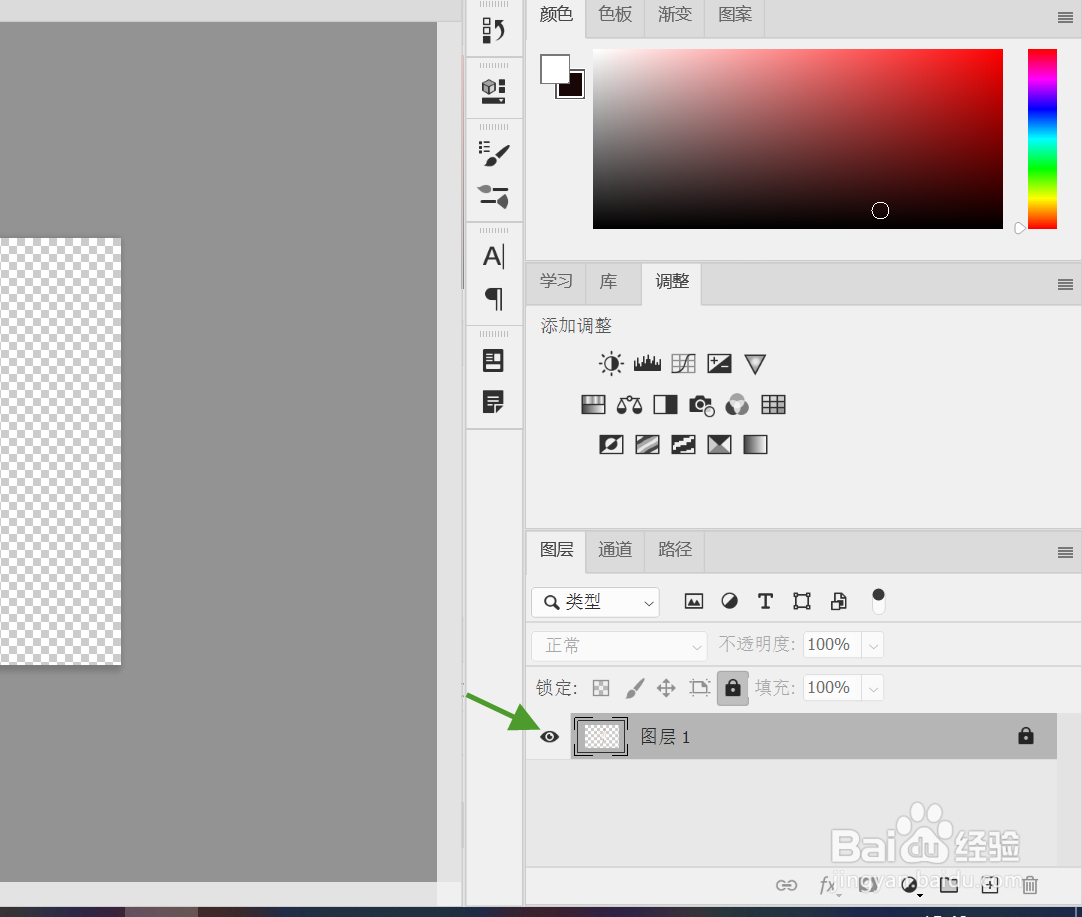The width and height of the screenshot is (1082, 917).
Task: Open the Adjustments panel options menu
Action: [1065, 284]
